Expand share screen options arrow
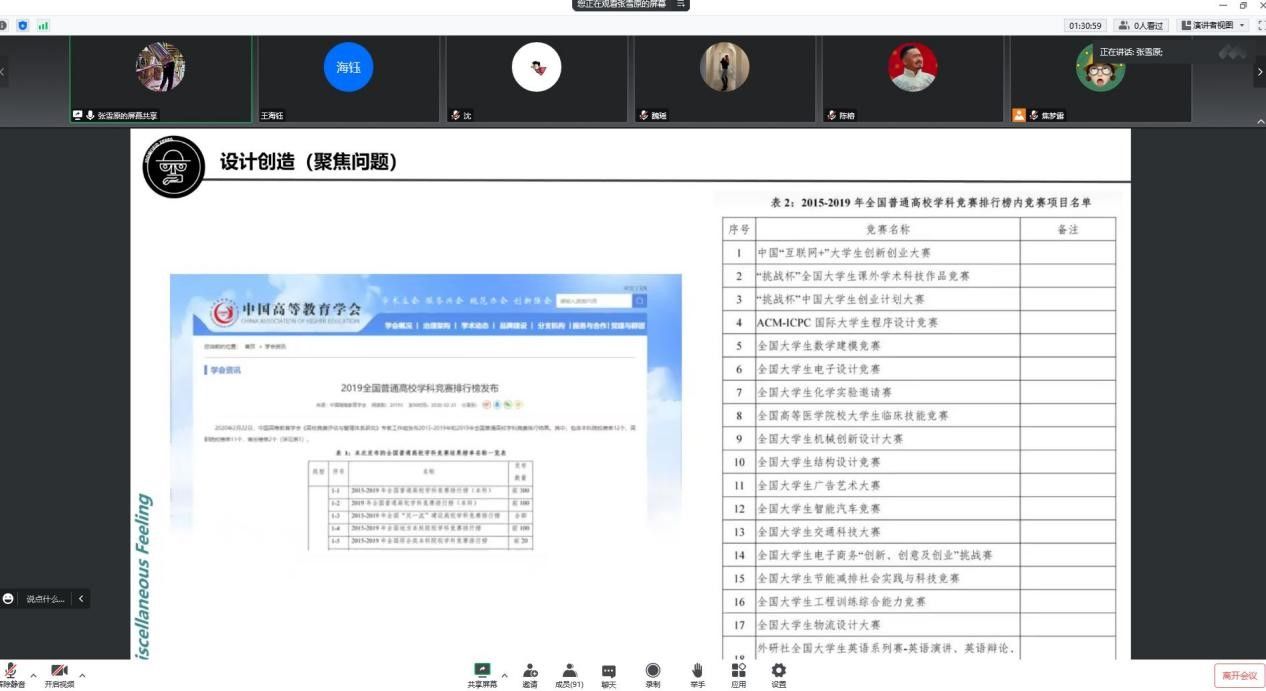Viewport: 1266px width, 691px height. tap(504, 675)
